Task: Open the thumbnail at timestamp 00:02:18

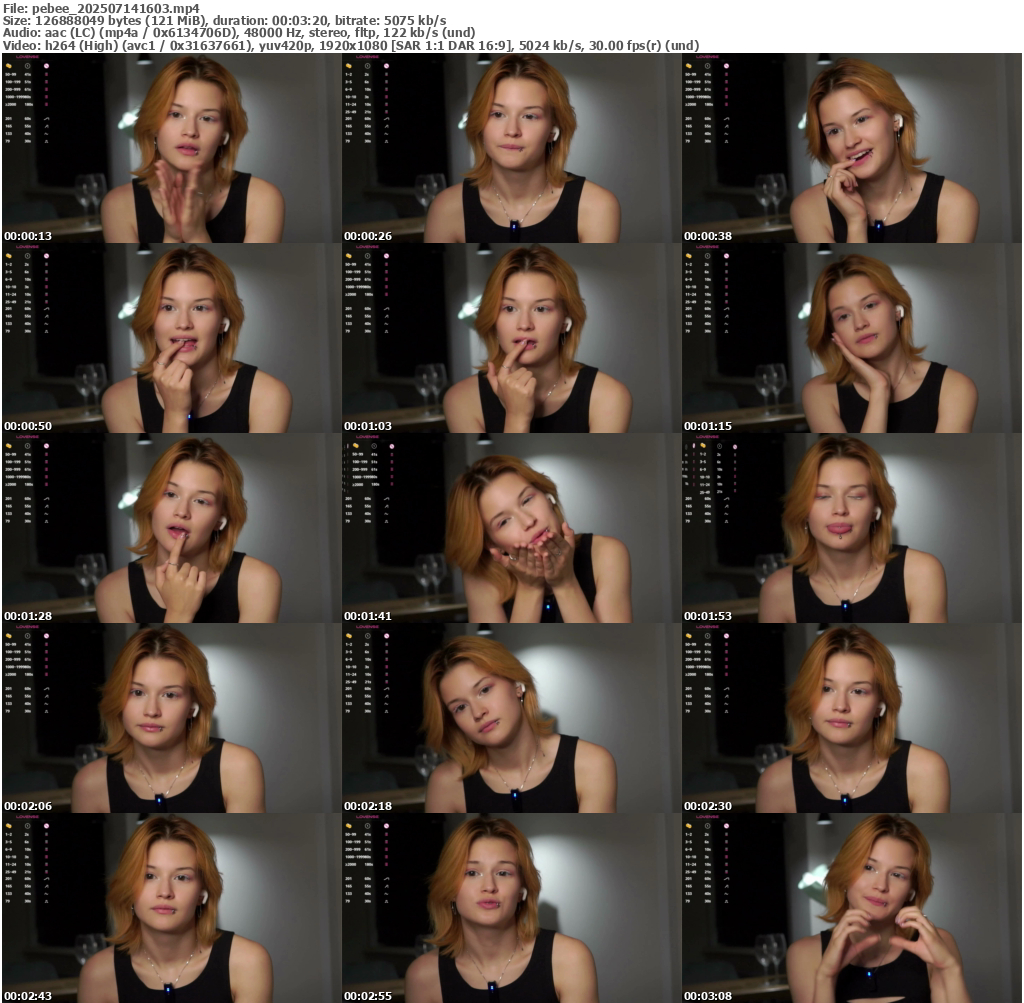Action: point(511,717)
